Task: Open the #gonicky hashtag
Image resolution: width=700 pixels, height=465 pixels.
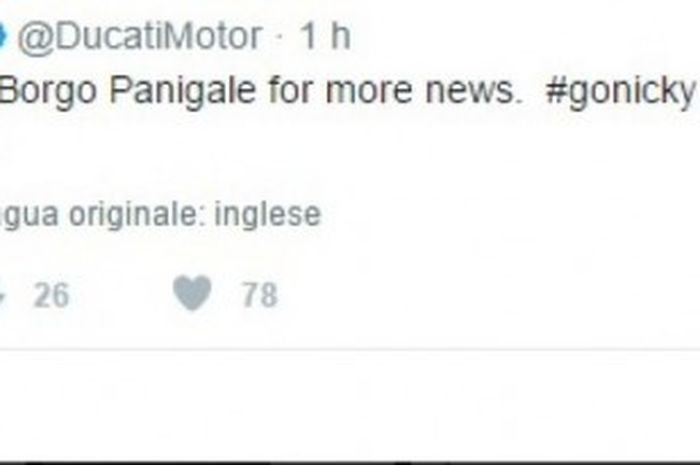Action: click(x=621, y=92)
